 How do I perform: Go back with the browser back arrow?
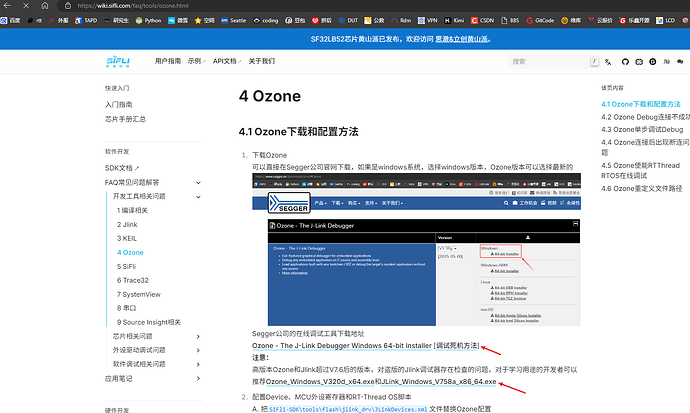[7, 6]
